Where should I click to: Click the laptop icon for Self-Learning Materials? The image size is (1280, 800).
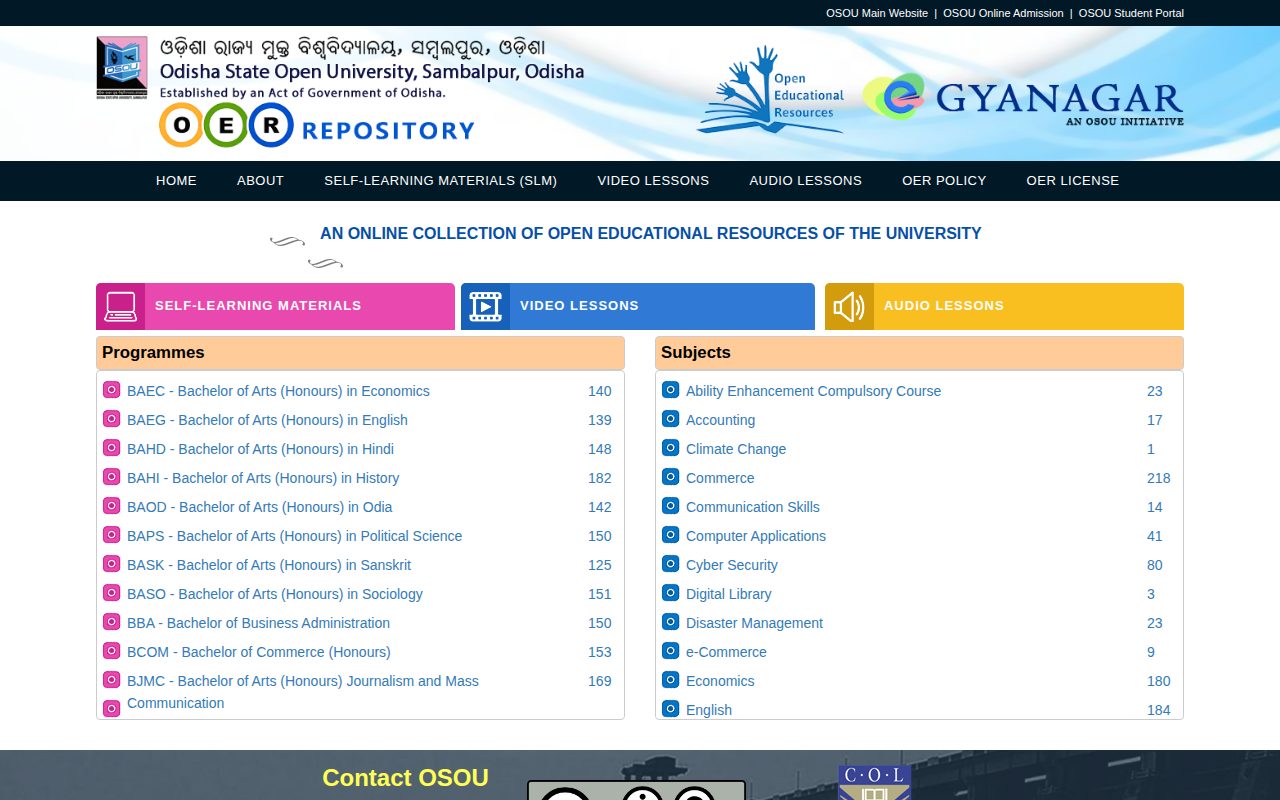(121, 306)
